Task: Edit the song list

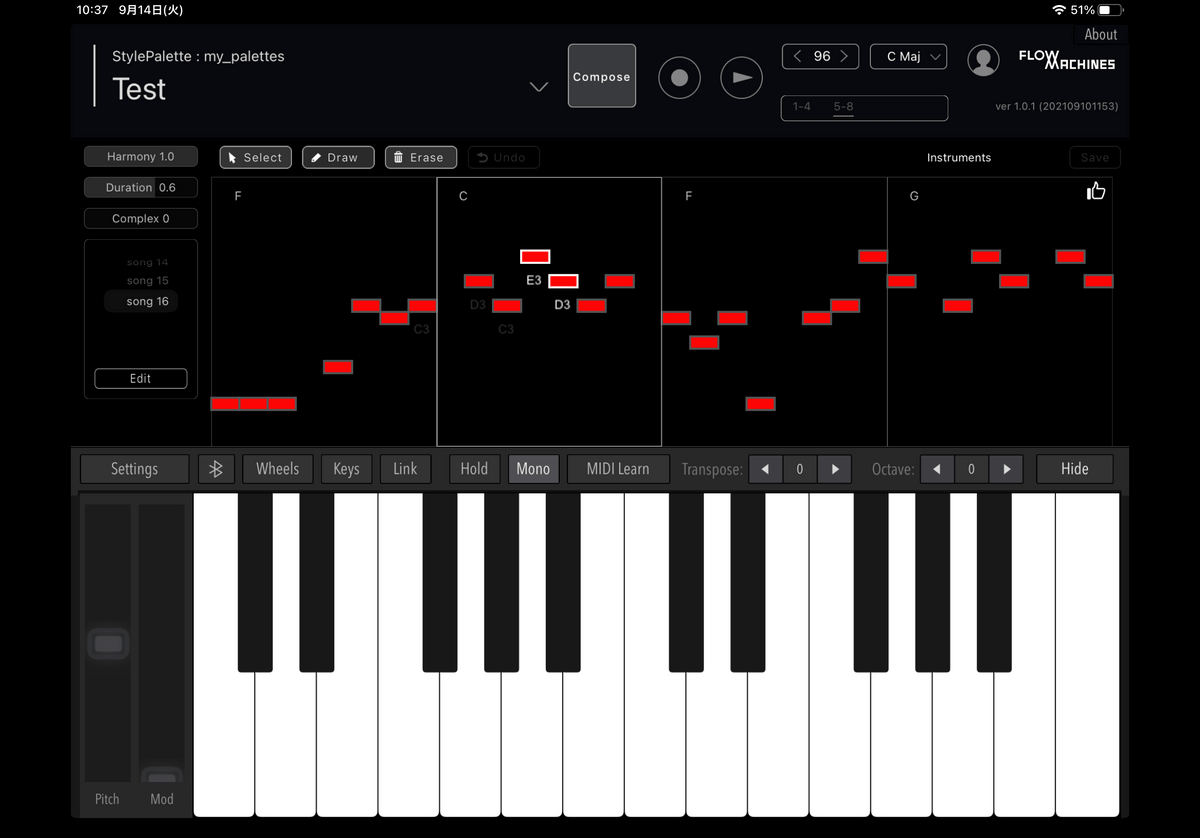Action: click(x=140, y=378)
